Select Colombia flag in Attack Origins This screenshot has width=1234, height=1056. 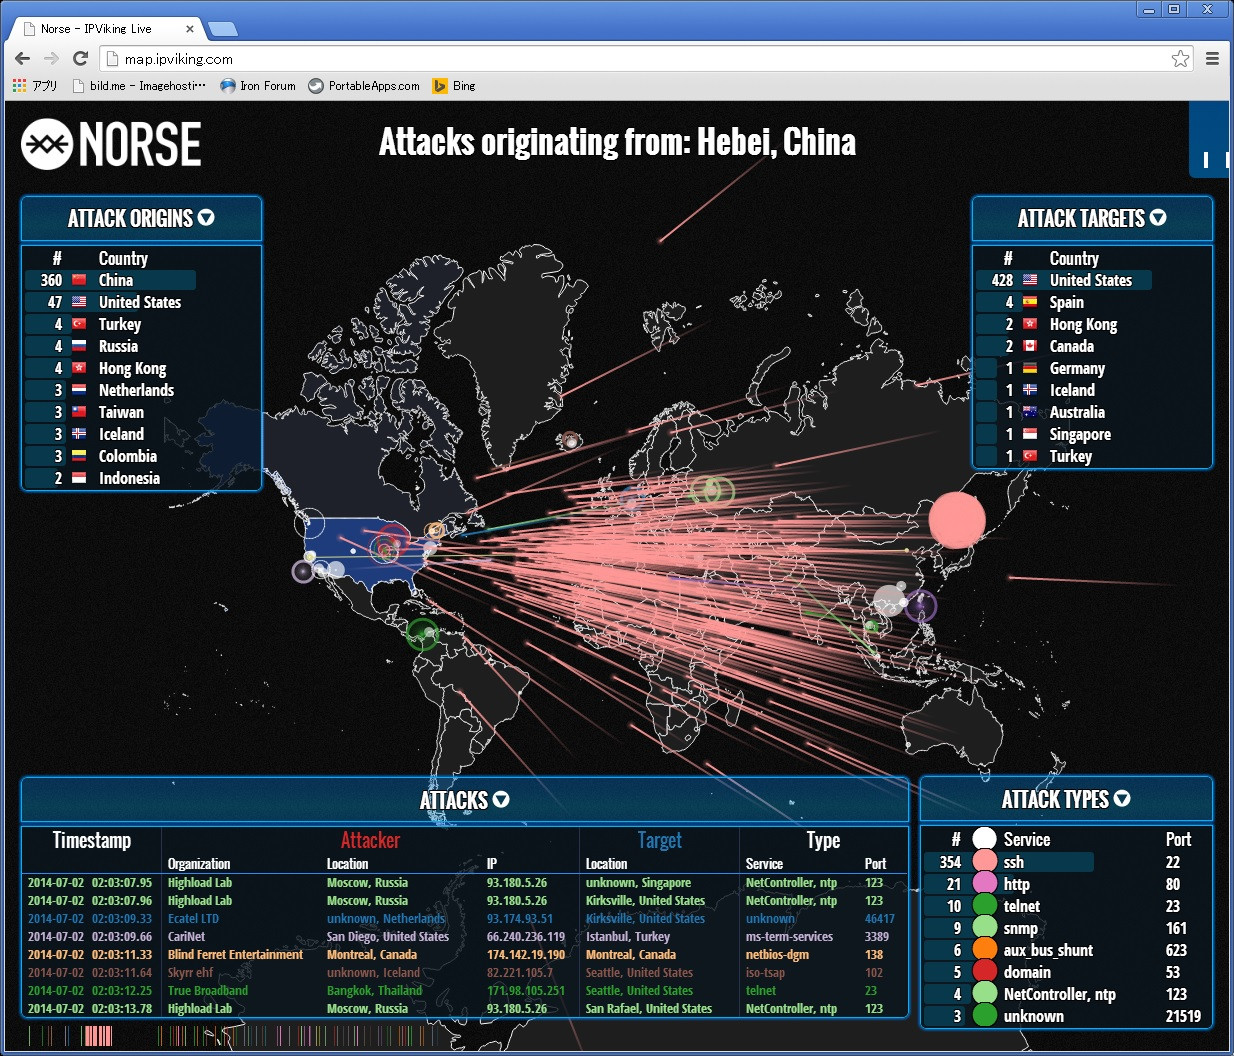(79, 456)
